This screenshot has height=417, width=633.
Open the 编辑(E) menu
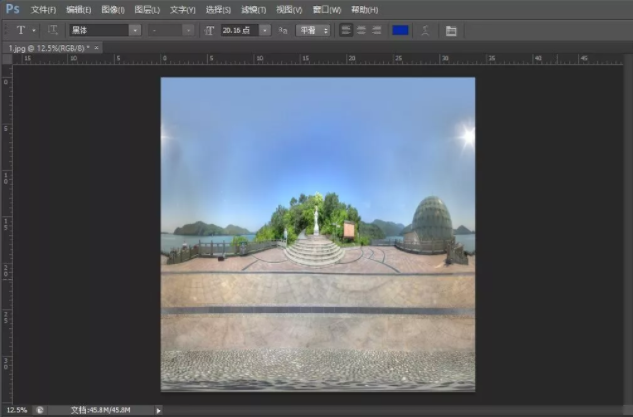78,10
